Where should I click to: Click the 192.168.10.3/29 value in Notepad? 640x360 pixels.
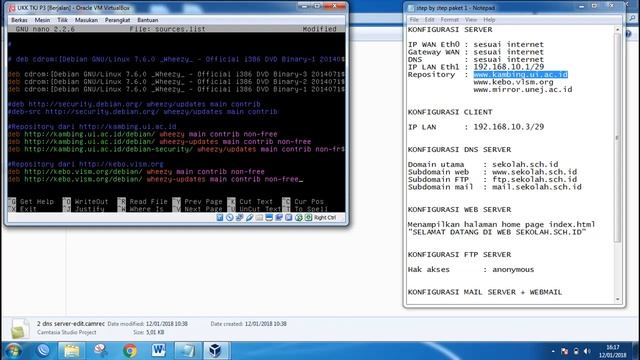(509, 127)
